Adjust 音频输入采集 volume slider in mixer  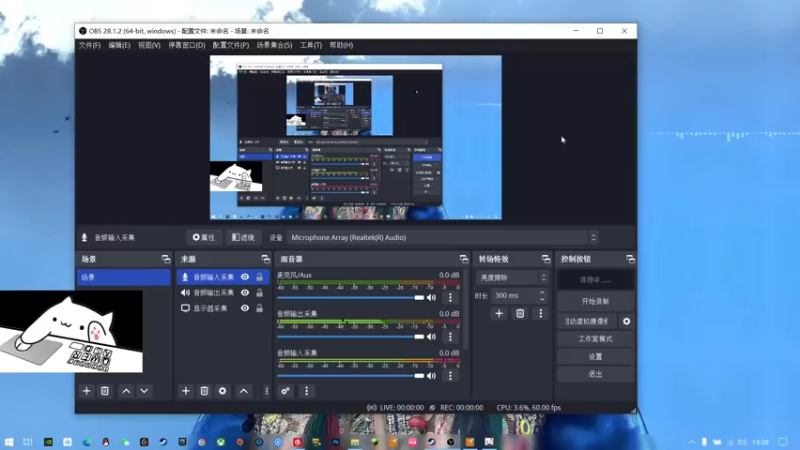(x=351, y=376)
